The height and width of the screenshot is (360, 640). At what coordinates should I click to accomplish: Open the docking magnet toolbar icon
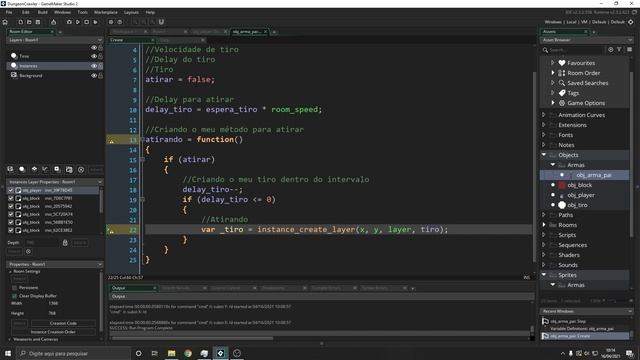(x=161, y=22)
